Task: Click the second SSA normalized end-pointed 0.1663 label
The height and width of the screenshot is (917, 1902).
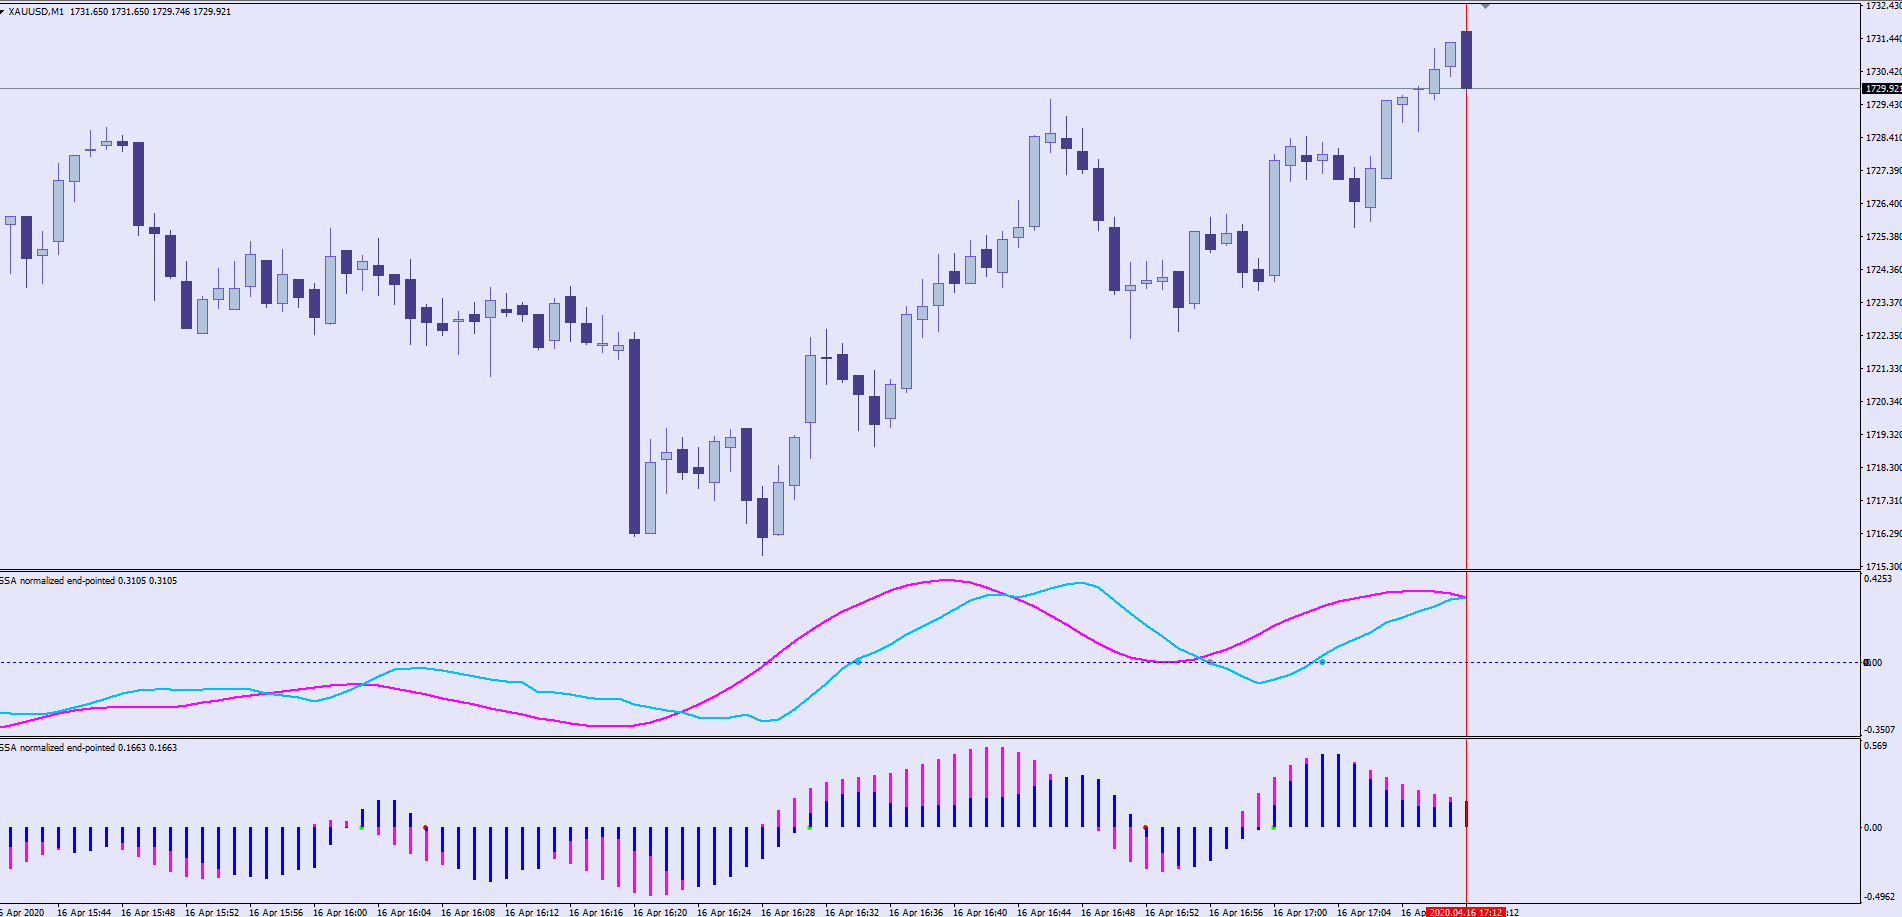Action: pos(88,748)
